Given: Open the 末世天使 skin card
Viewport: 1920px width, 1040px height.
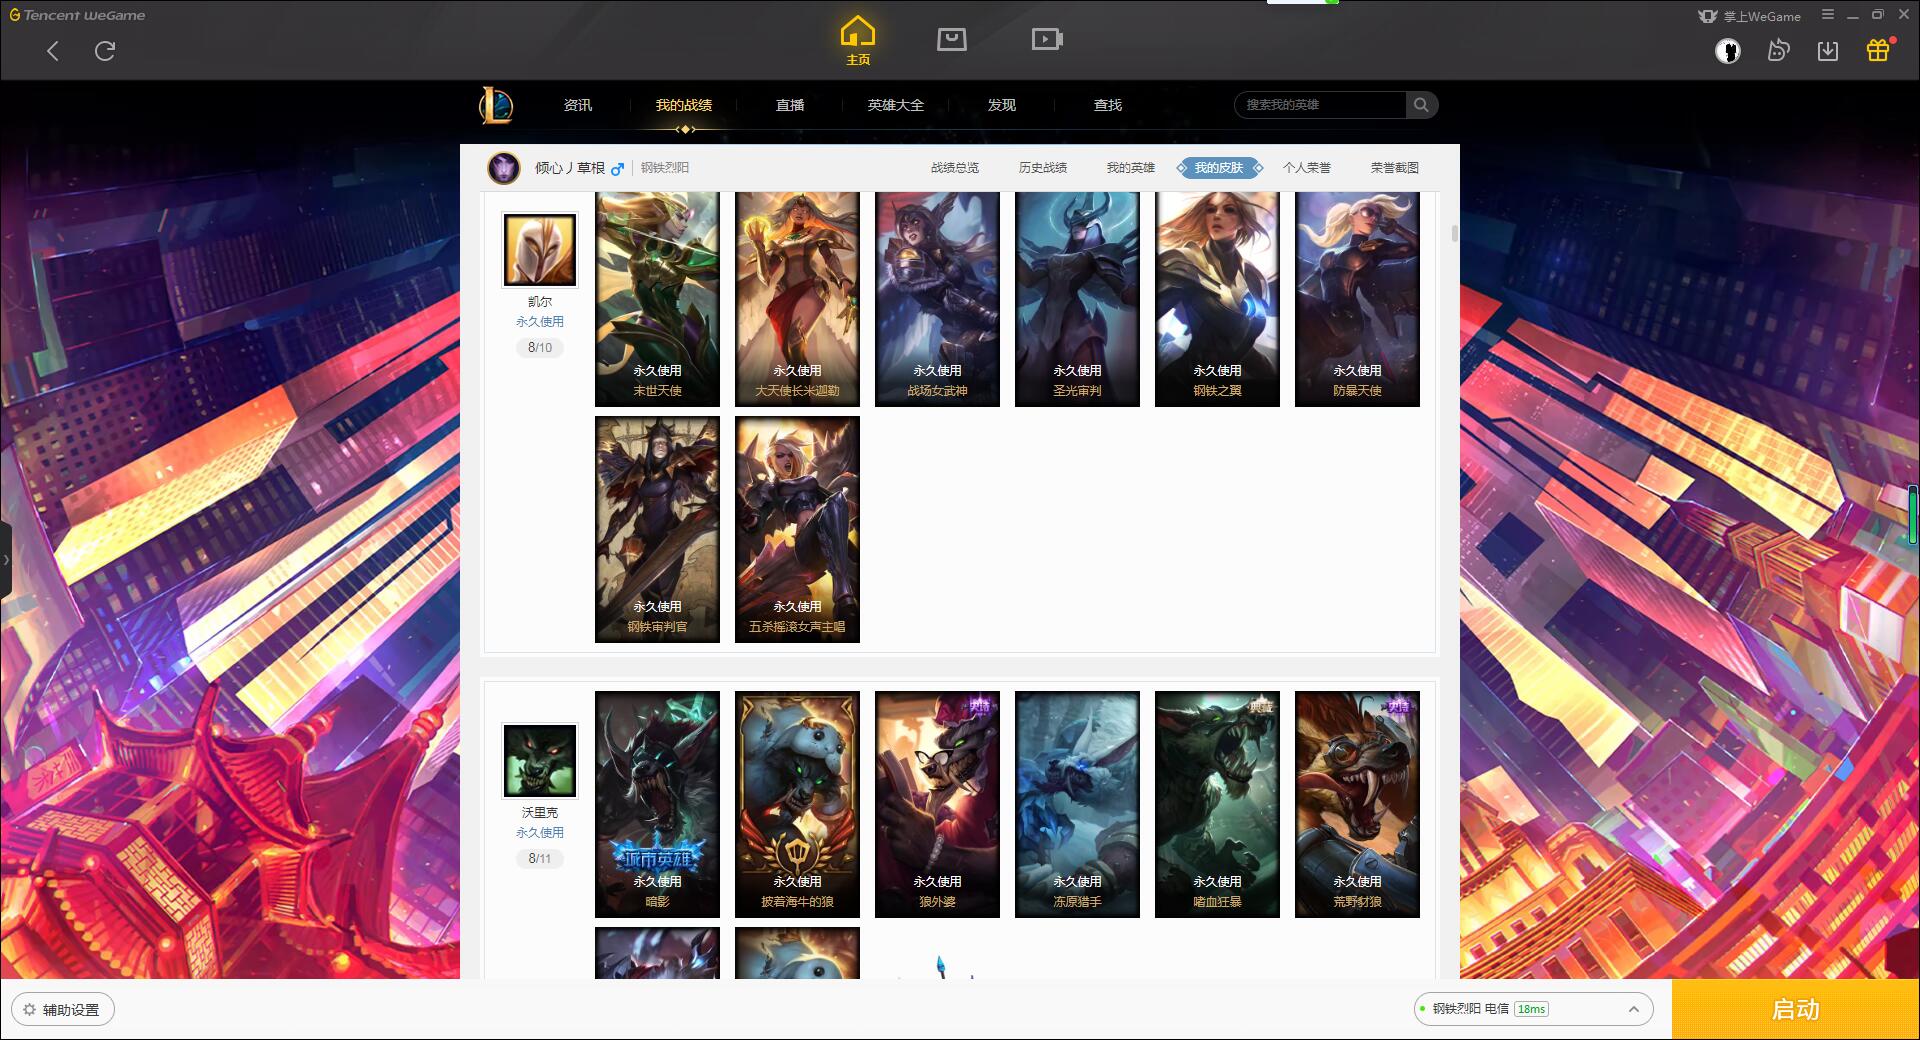Looking at the screenshot, I should pos(657,299).
